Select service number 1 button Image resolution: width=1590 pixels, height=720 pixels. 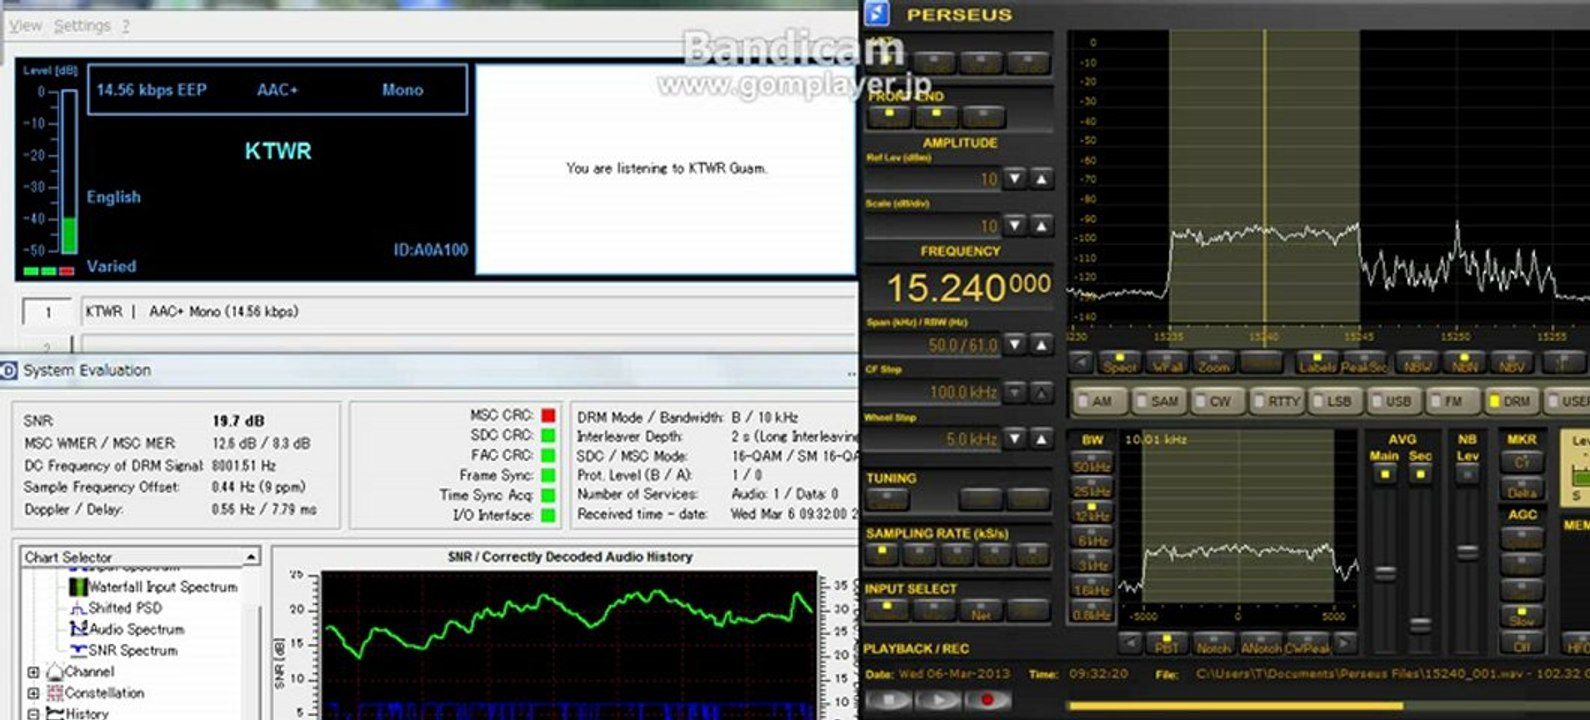pyautogui.click(x=47, y=312)
